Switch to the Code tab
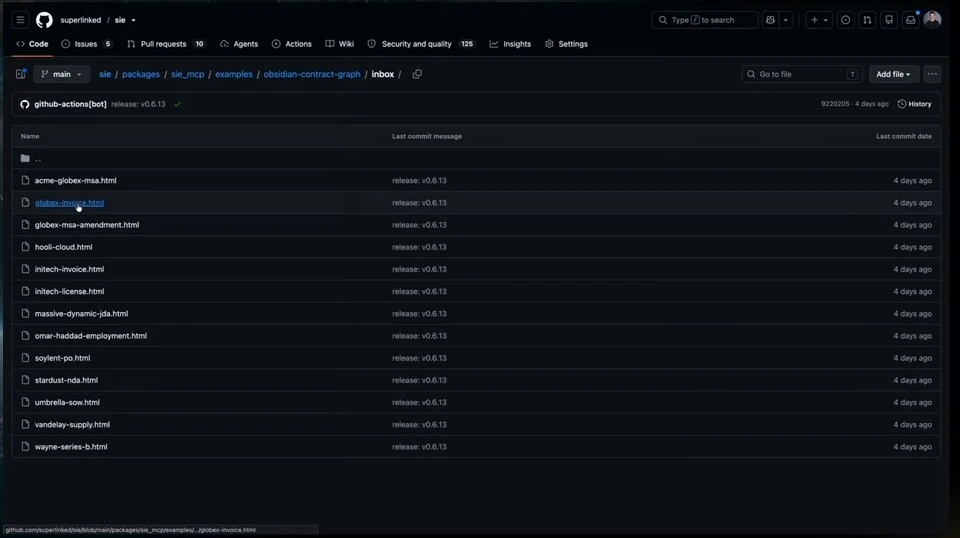 click(x=32, y=44)
